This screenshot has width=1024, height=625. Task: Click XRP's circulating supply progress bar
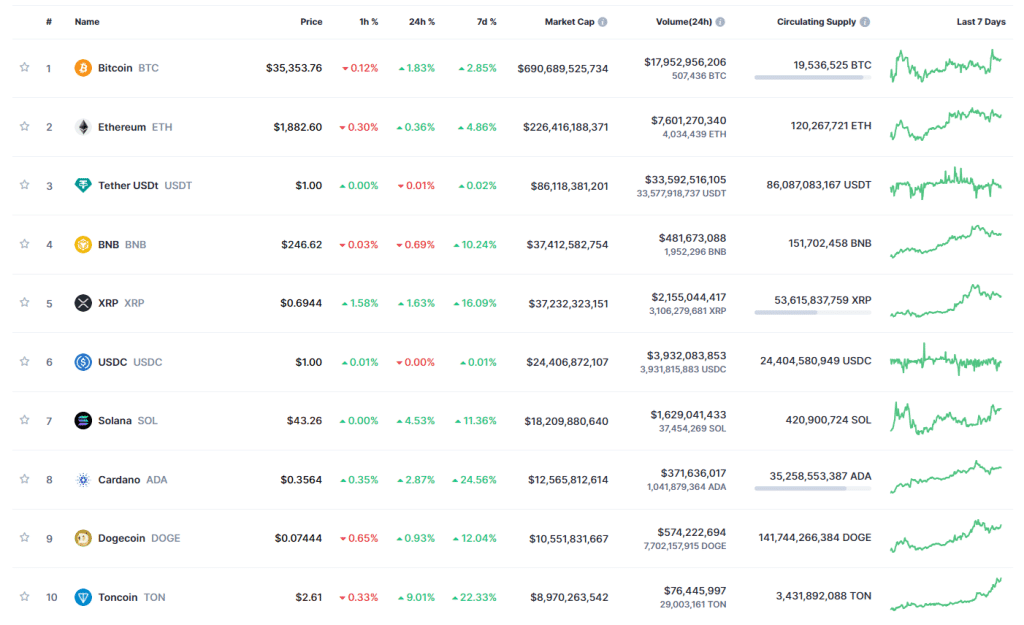point(812,313)
